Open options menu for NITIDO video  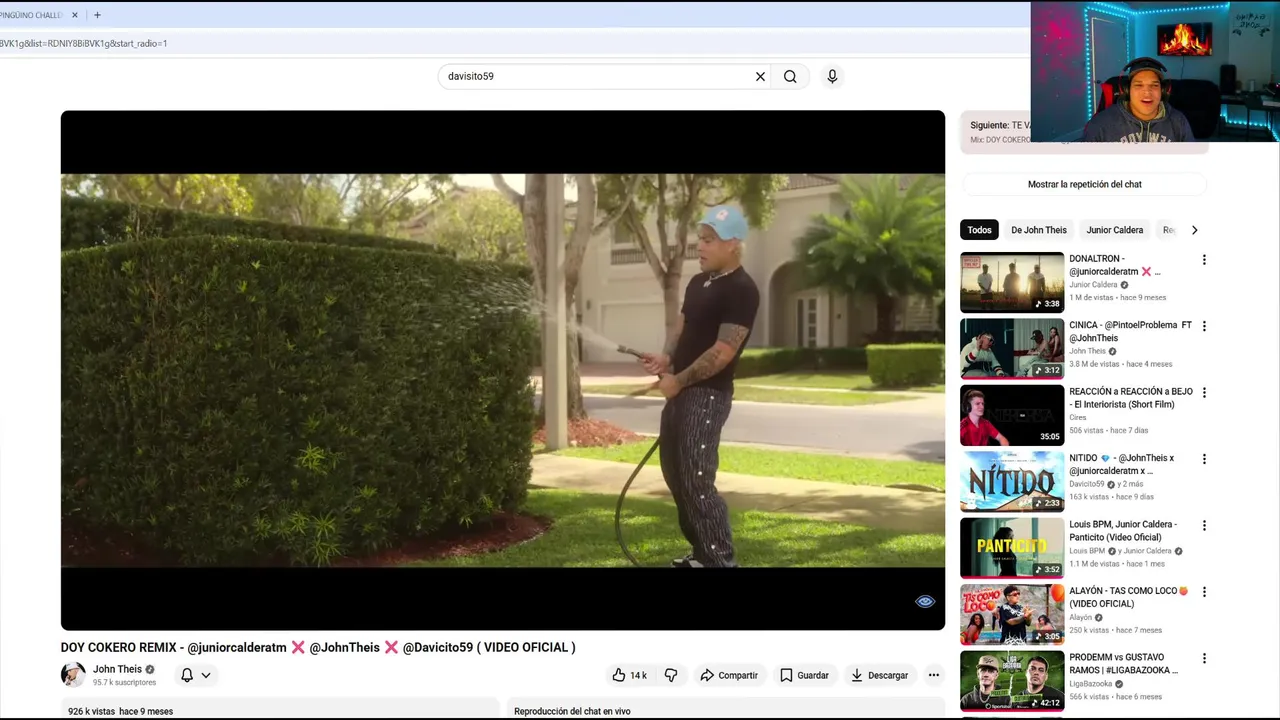pos(1204,459)
